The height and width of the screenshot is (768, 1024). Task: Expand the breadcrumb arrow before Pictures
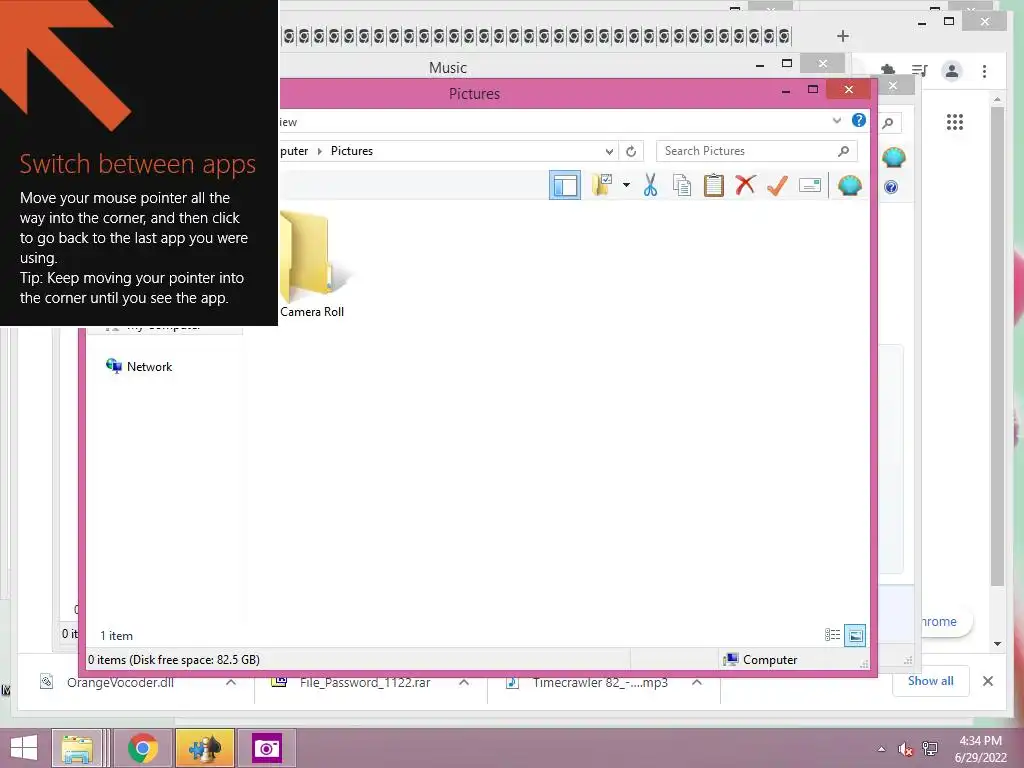(x=319, y=152)
